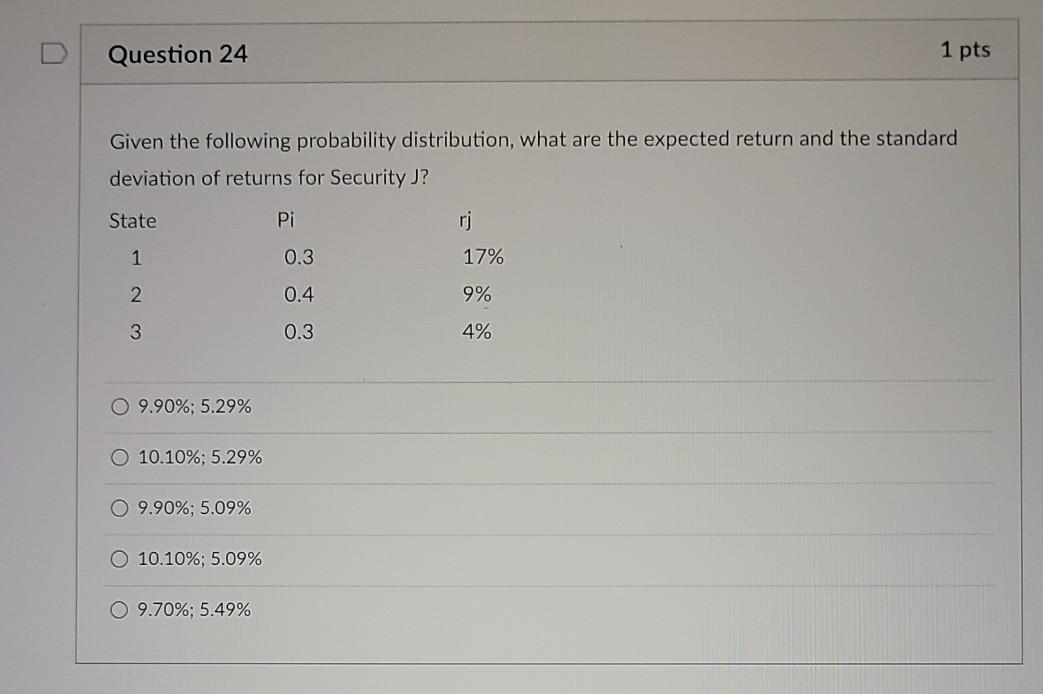Click the answer text 9.90%; 5.29%
The width and height of the screenshot is (1043, 694).
coord(193,407)
